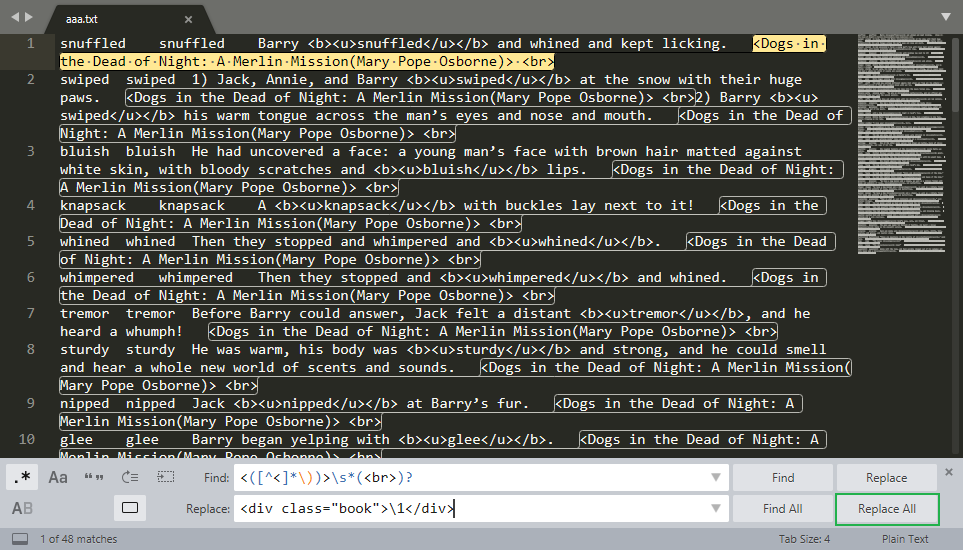Focus the Find regex input field
Image resolution: width=963 pixels, height=550 pixels.
pos(481,477)
